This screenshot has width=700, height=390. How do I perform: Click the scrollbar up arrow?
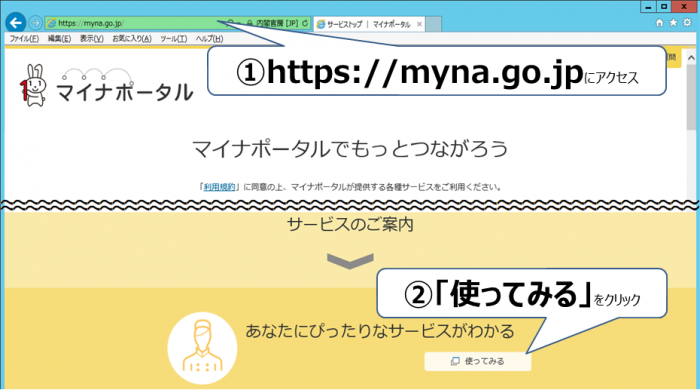(x=691, y=58)
